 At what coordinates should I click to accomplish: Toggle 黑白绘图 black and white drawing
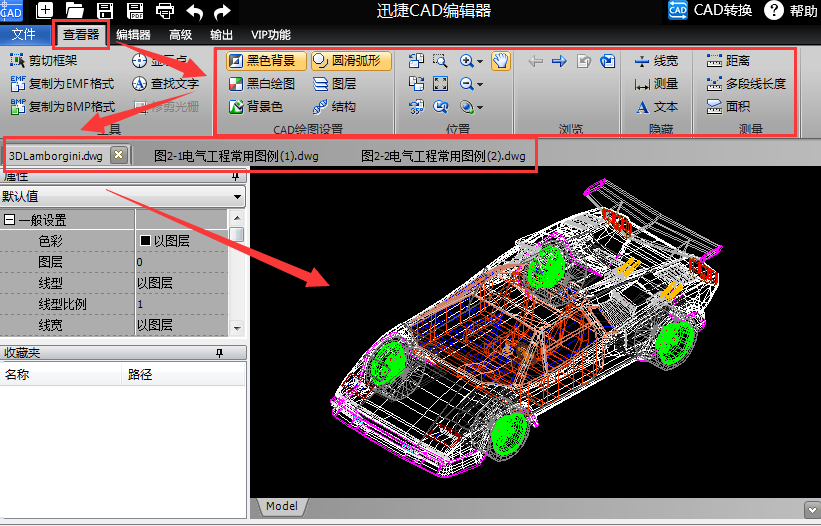tap(262, 84)
